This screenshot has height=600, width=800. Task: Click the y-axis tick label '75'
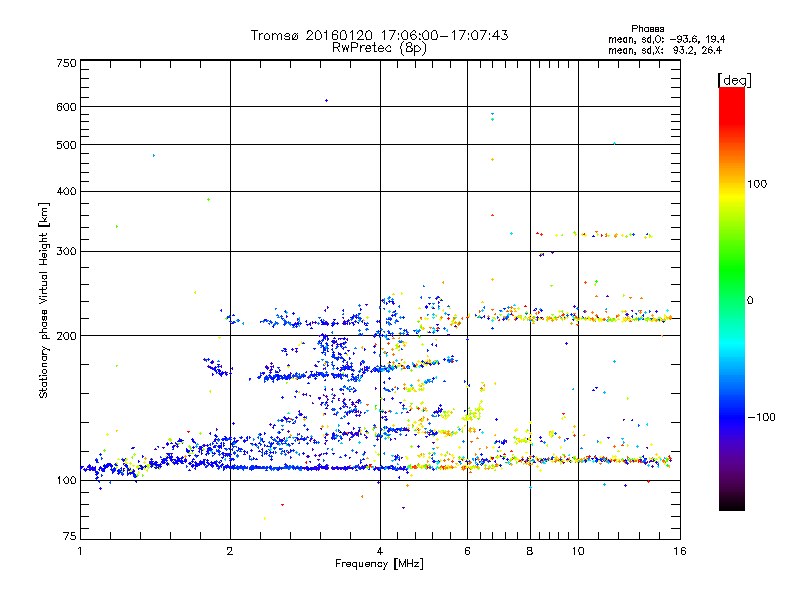point(70,536)
